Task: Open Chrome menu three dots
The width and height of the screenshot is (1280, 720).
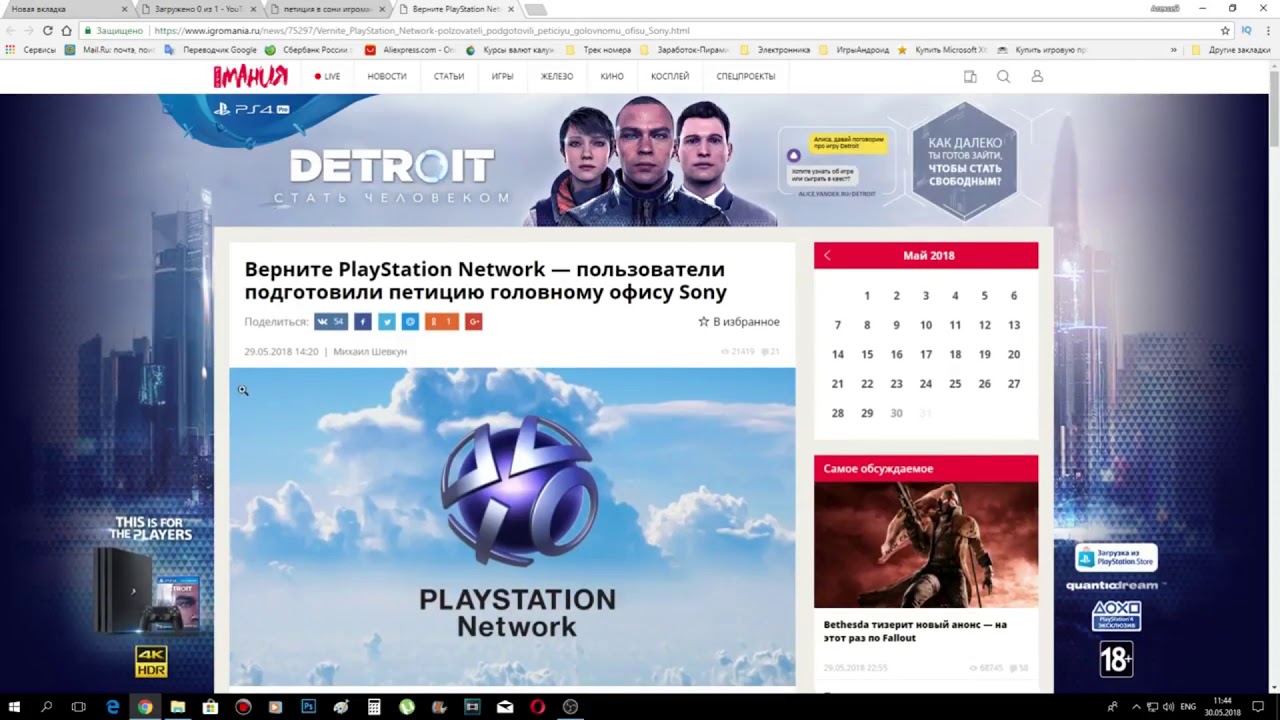Action: (x=1267, y=30)
